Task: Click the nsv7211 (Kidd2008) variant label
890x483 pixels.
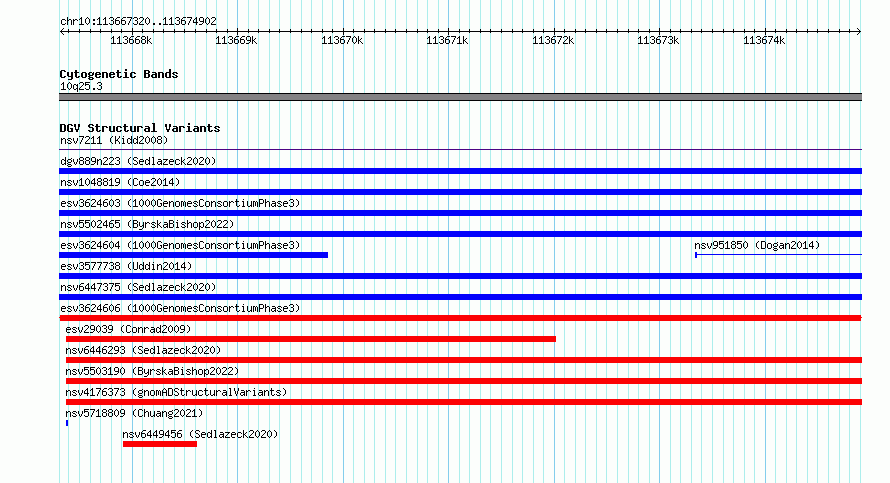Action: pyautogui.click(x=114, y=140)
